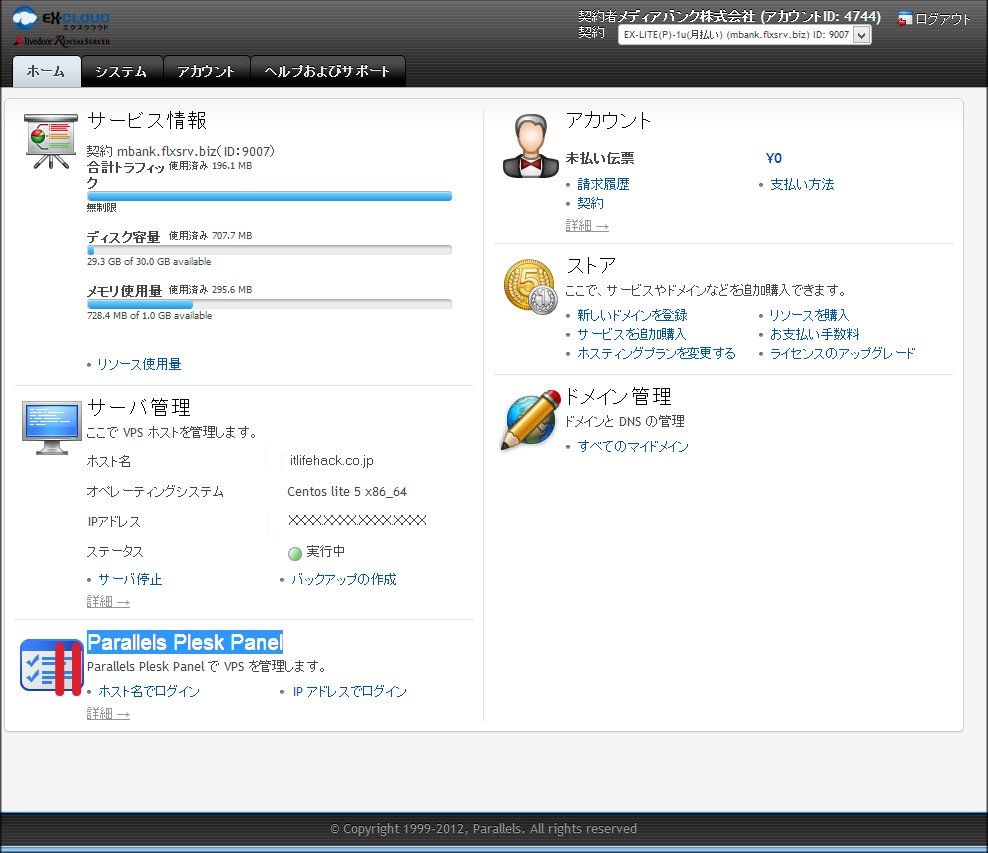Open the 請求履歴 link
Screen dimensions: 988x853
(x=603, y=184)
